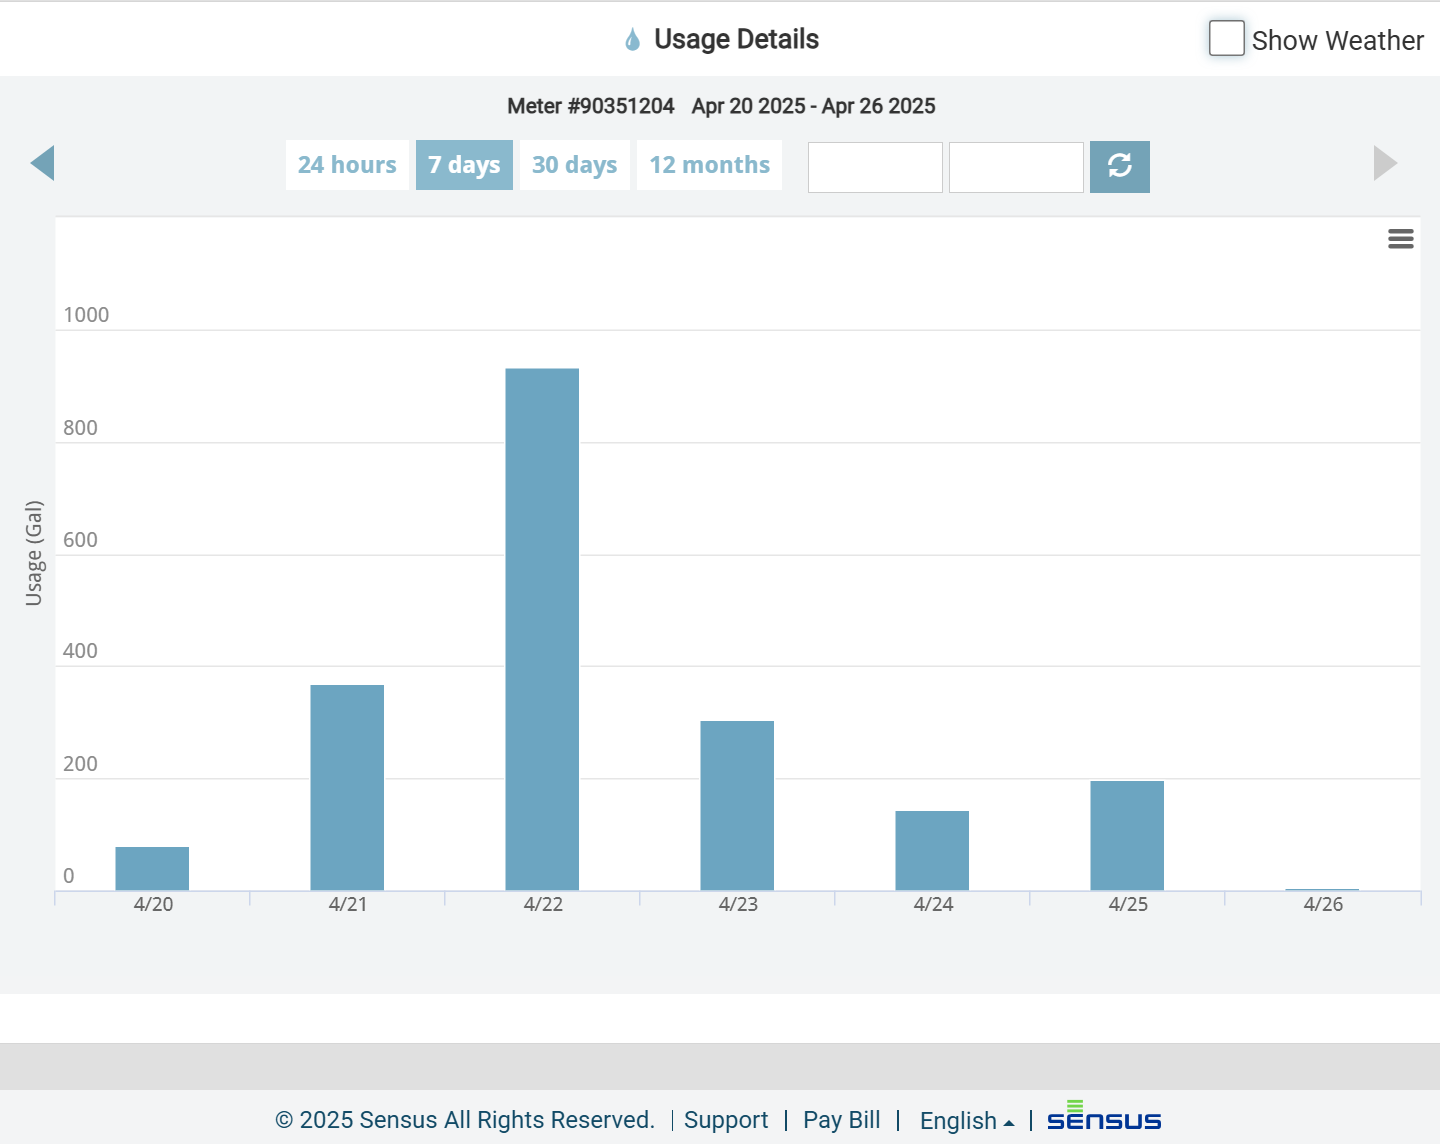
Task: Open the Support link
Action: 726,1120
